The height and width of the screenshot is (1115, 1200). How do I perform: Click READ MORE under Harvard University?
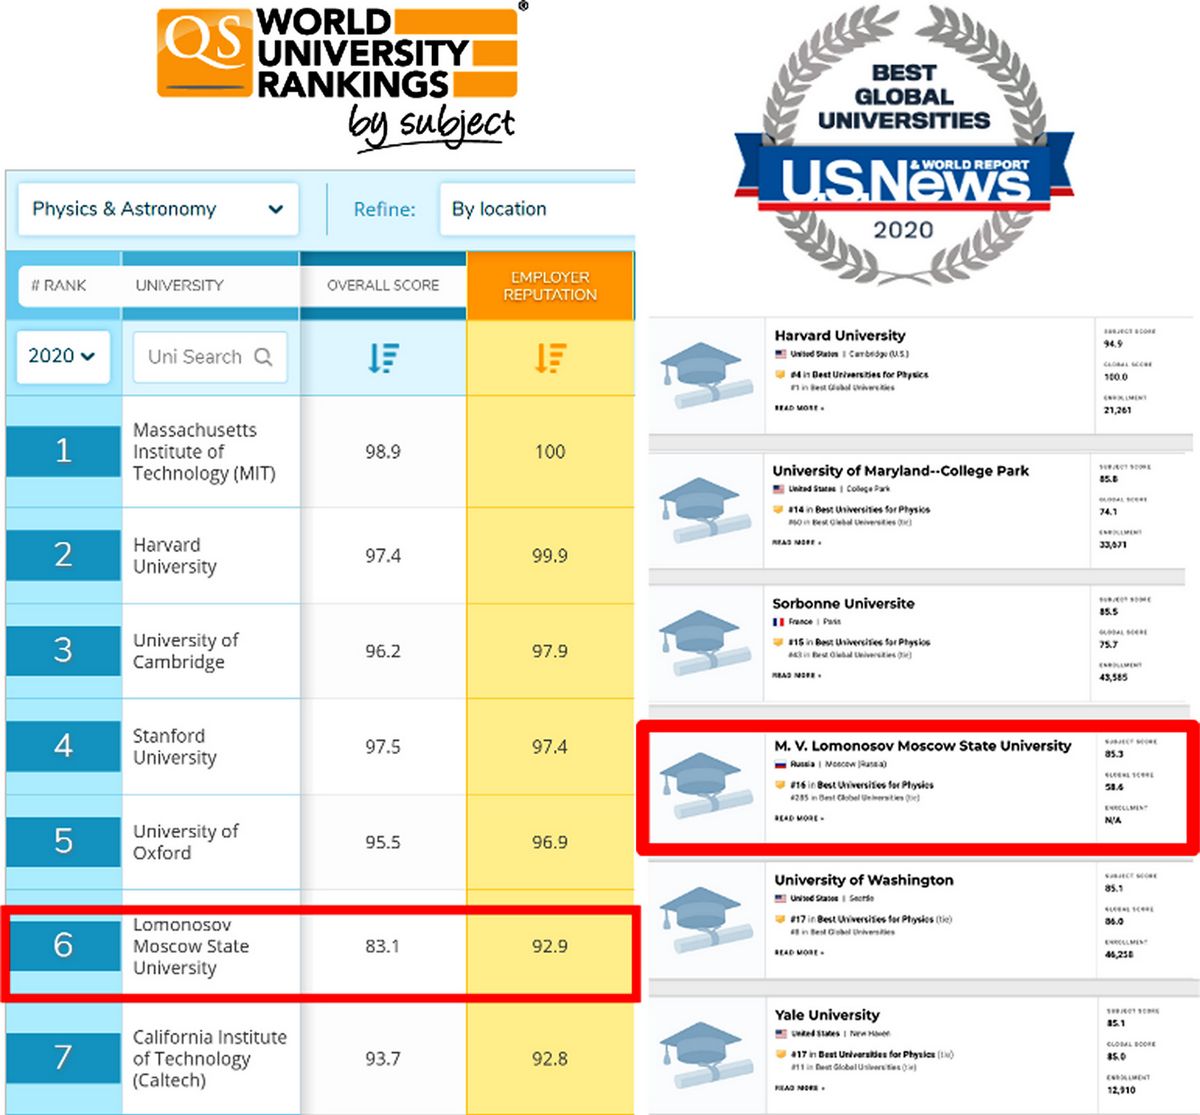[799, 408]
